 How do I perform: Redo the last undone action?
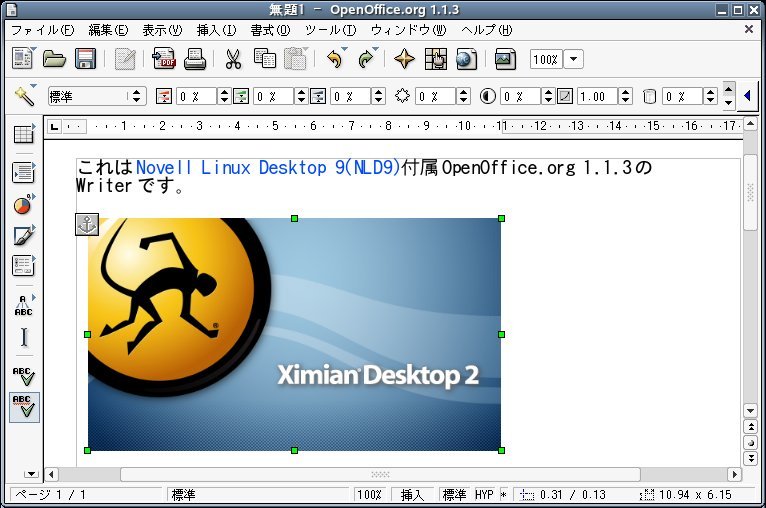(x=366, y=59)
